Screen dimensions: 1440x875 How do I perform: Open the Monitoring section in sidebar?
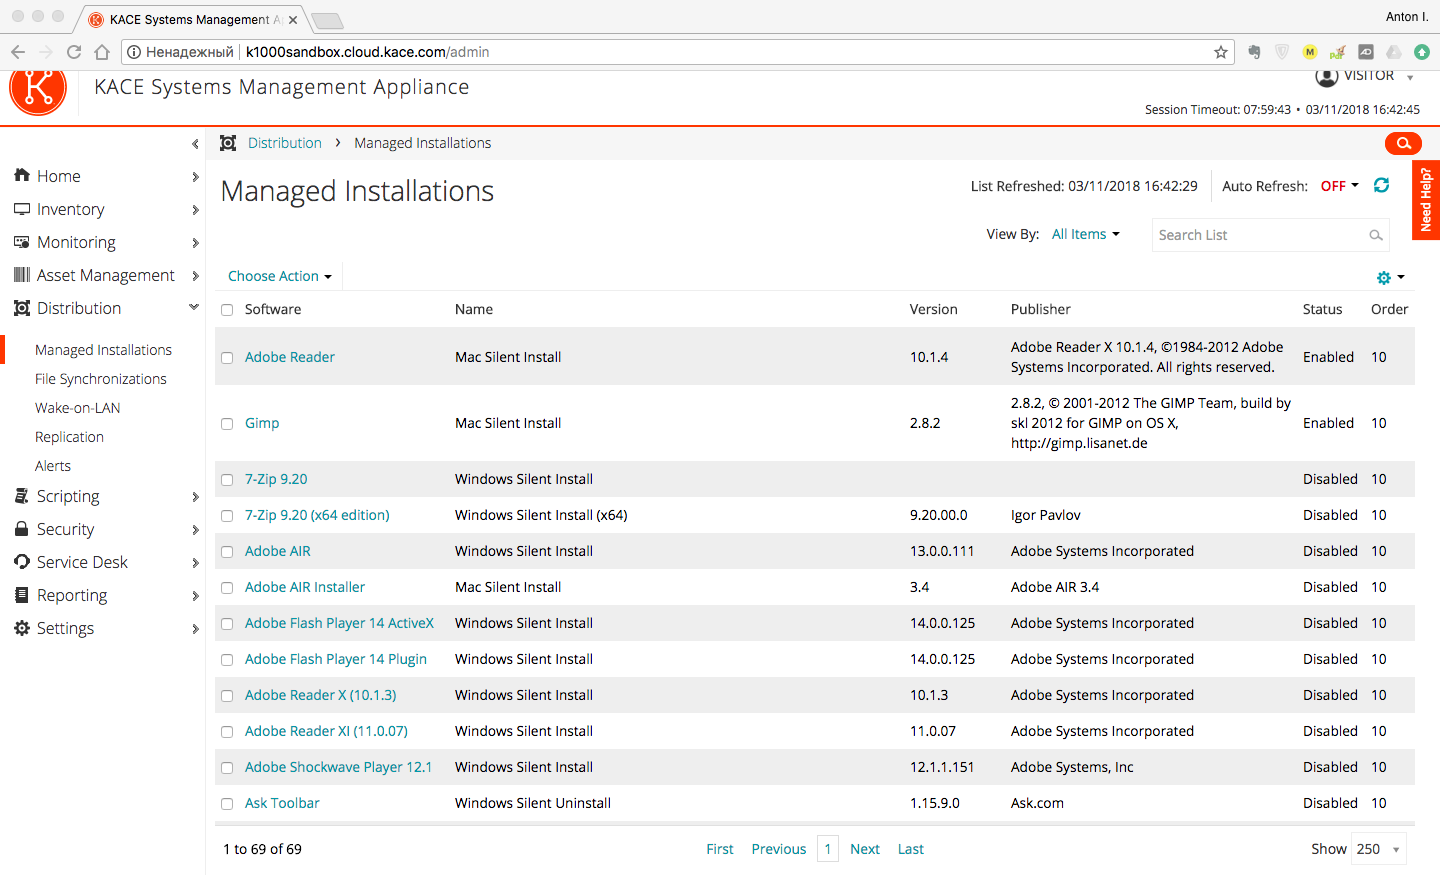point(76,242)
